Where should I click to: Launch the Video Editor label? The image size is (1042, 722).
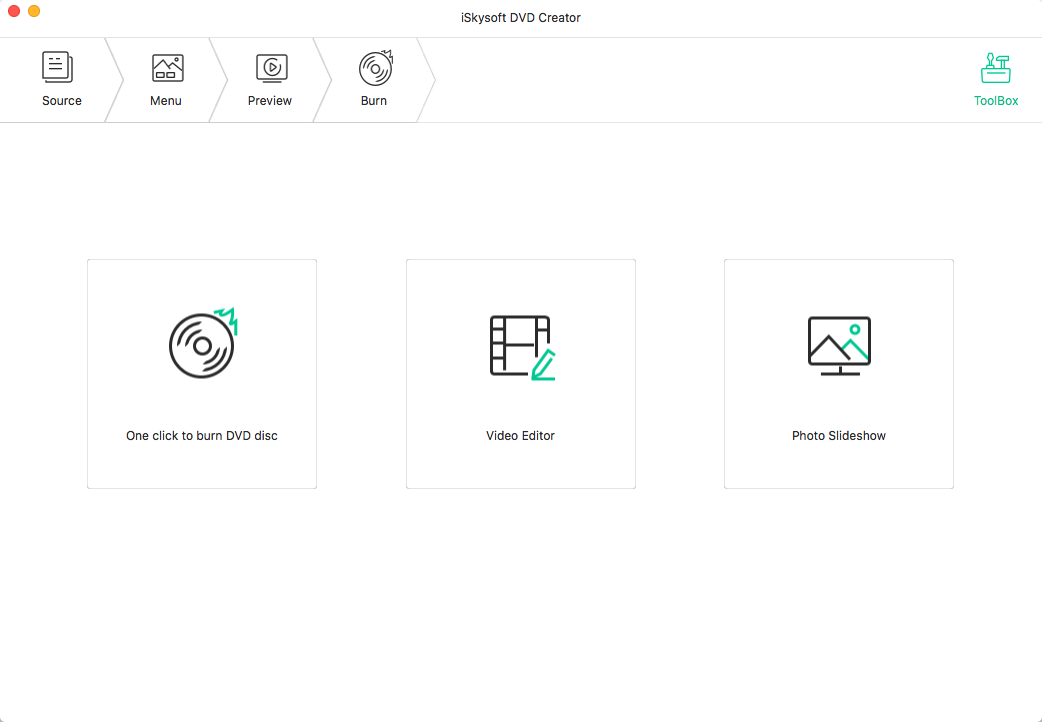point(520,436)
